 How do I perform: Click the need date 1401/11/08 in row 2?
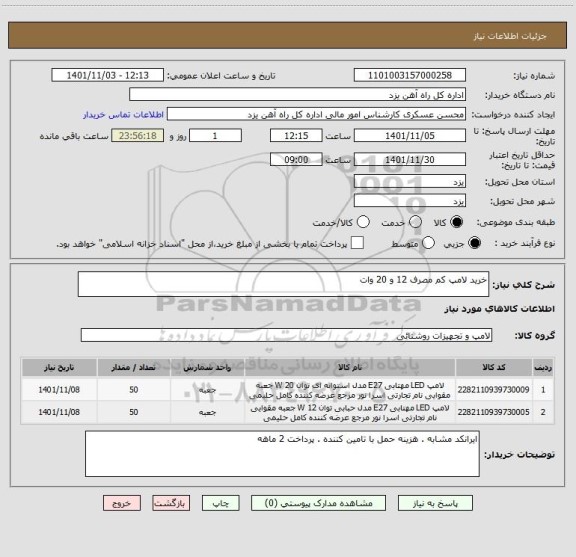[x=59, y=412]
